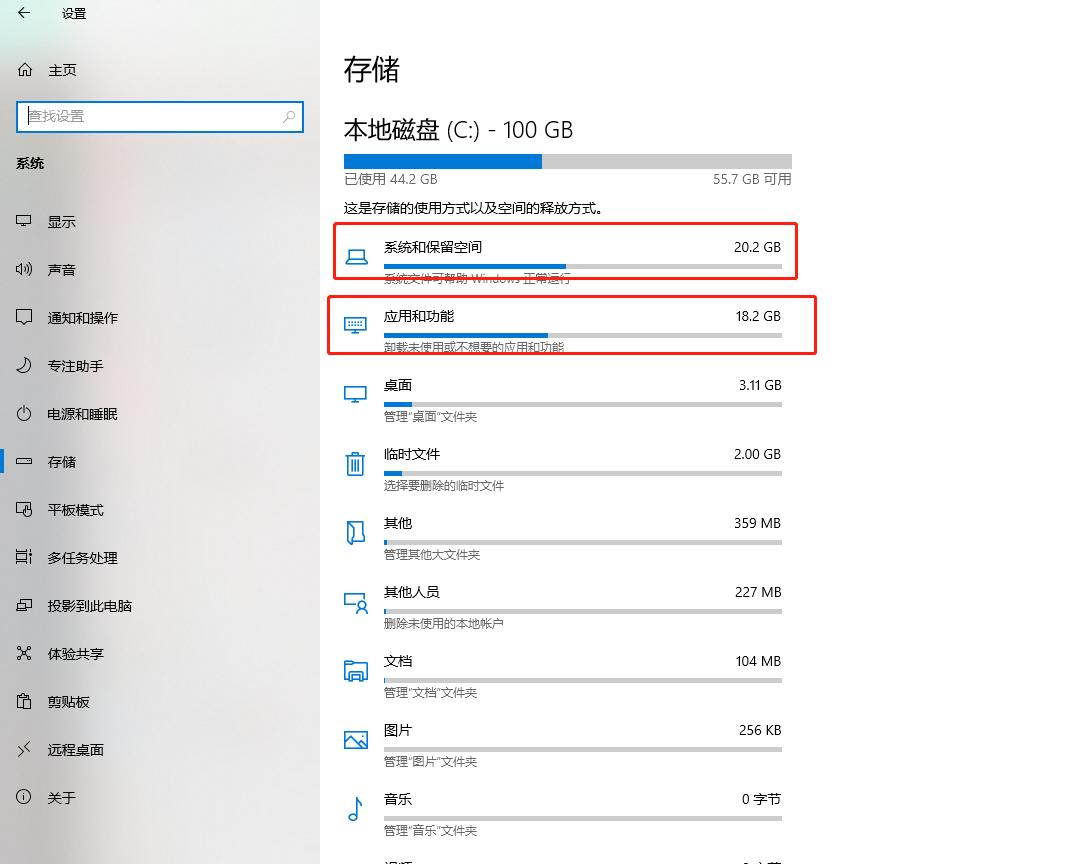Open the 主页 home entry
This screenshot has height=864, width=1069.
click(60, 70)
